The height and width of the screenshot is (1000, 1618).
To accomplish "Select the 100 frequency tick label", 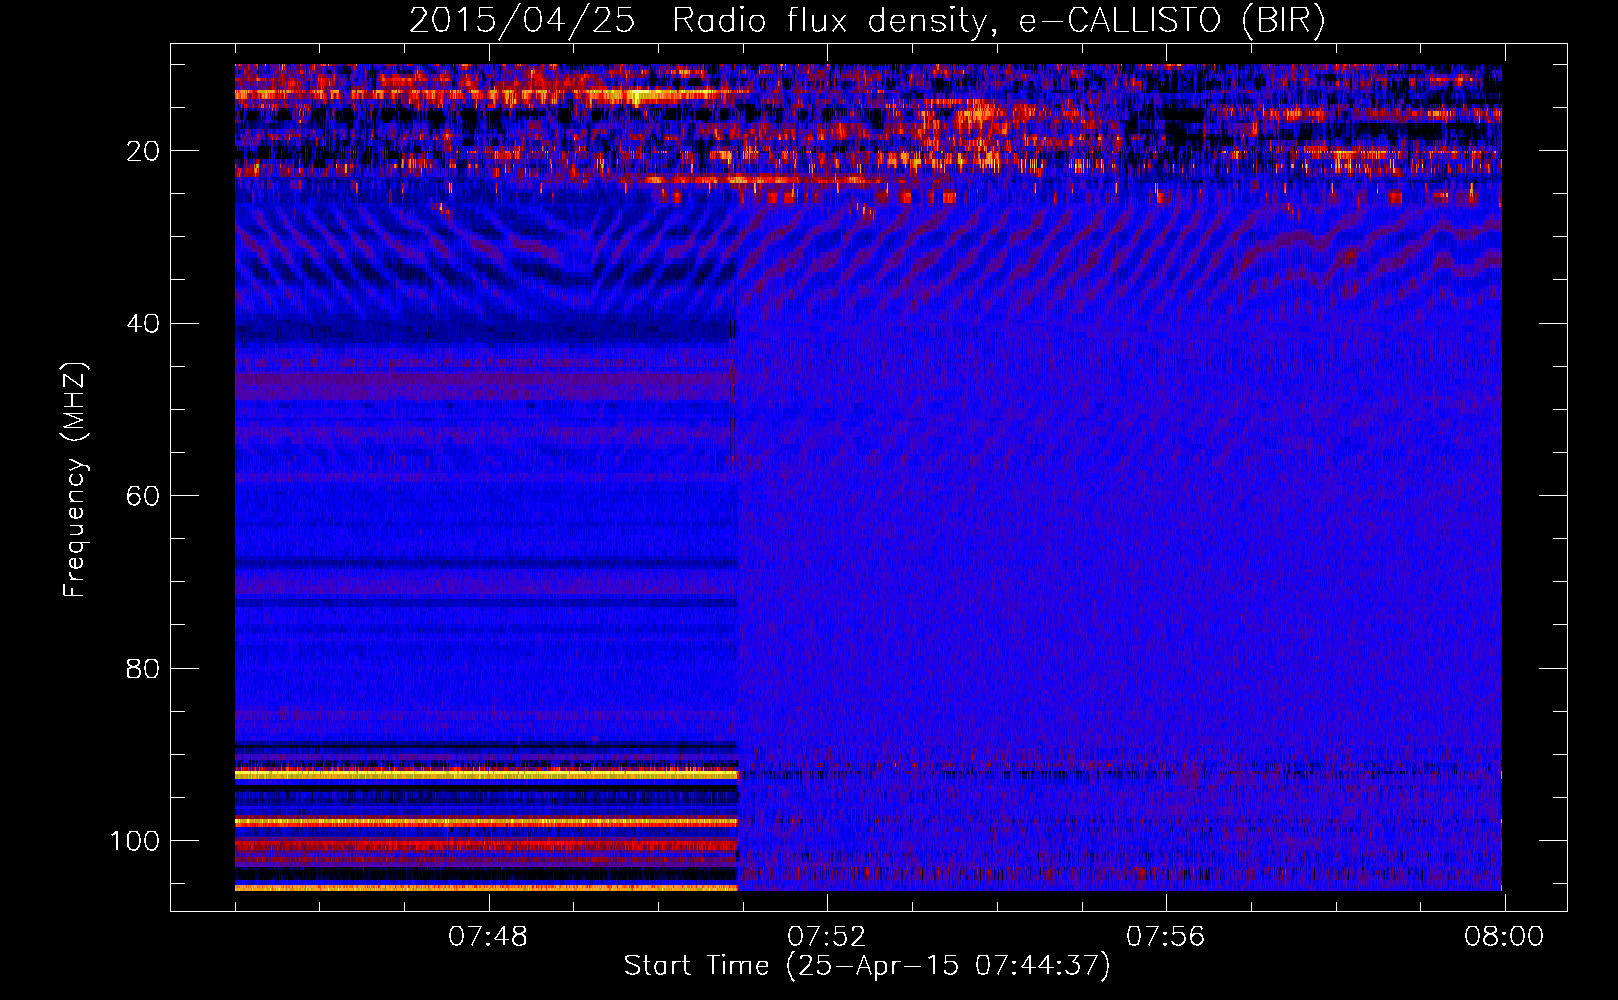I will 135,841.
